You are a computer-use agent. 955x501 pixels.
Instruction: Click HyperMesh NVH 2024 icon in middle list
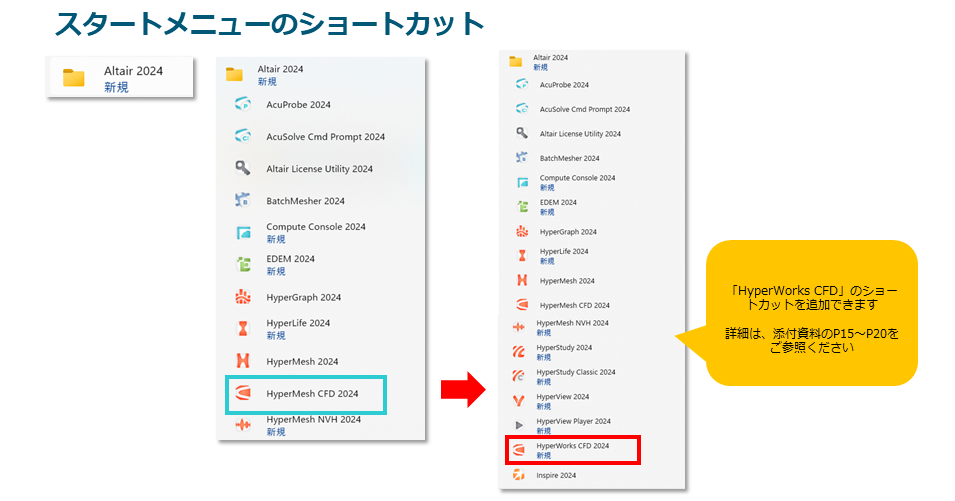coord(243,425)
